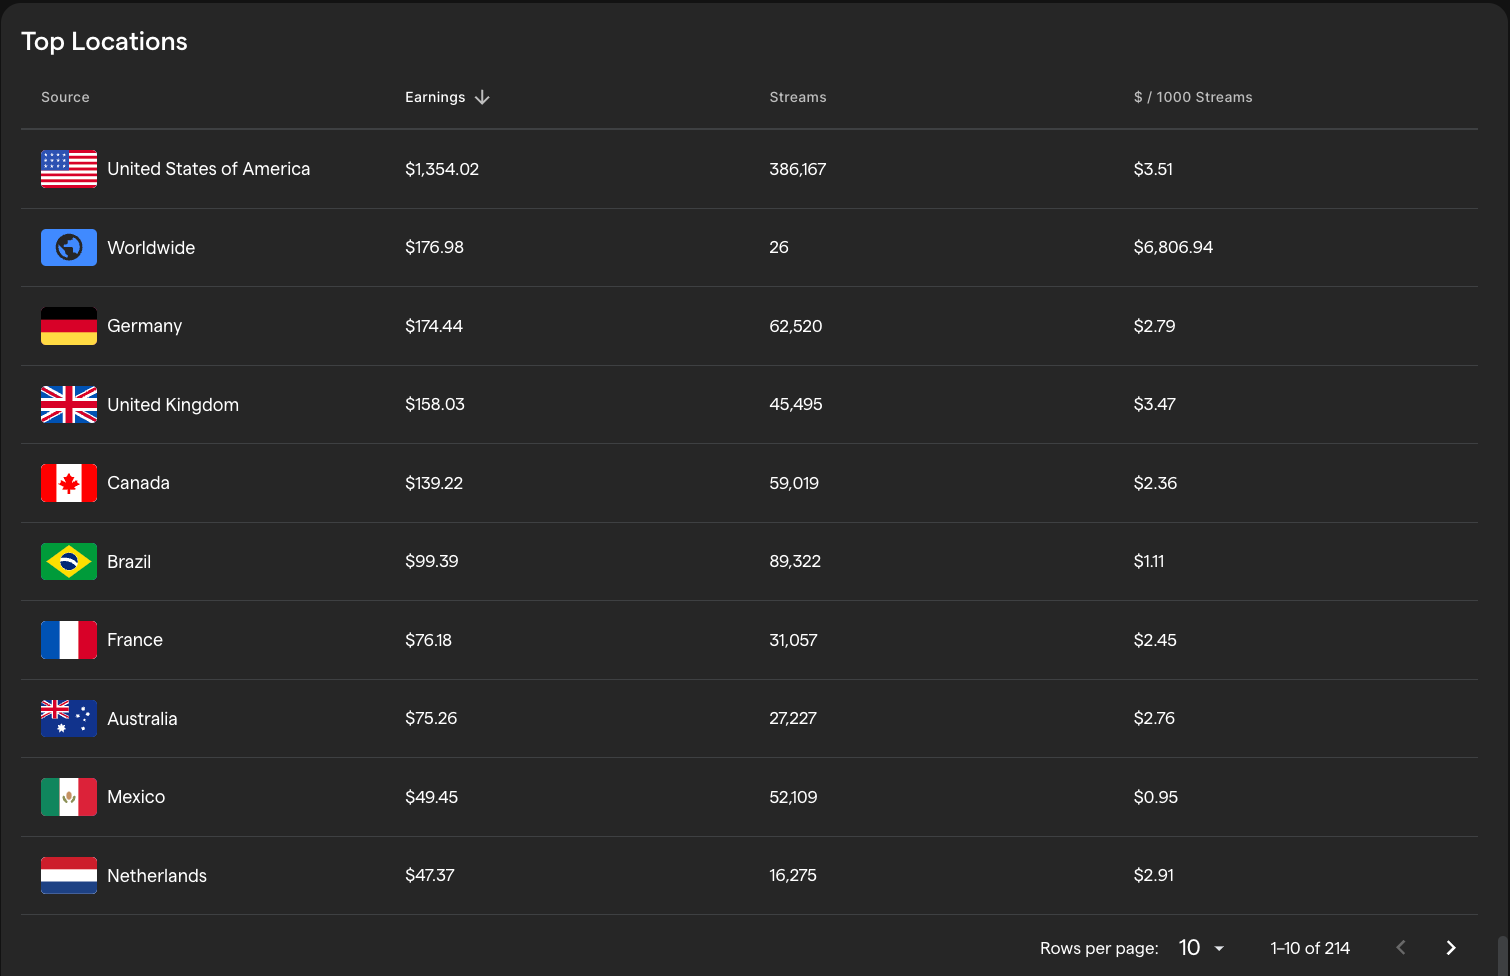
Task: Click the $3.47 rate for United Kingdom
Action: coord(1154,404)
